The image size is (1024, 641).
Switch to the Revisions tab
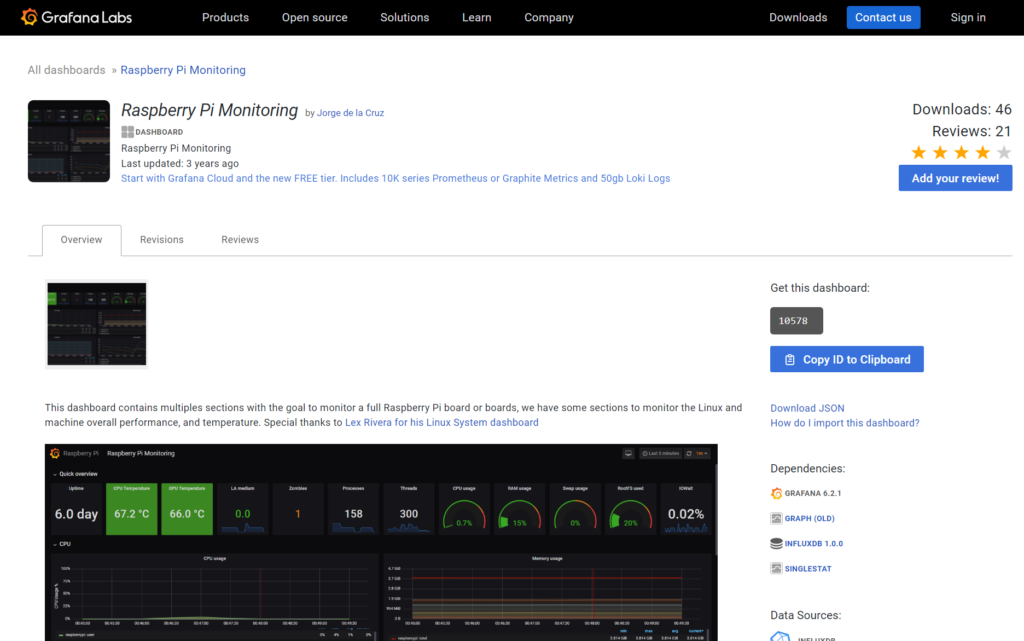[x=162, y=240]
